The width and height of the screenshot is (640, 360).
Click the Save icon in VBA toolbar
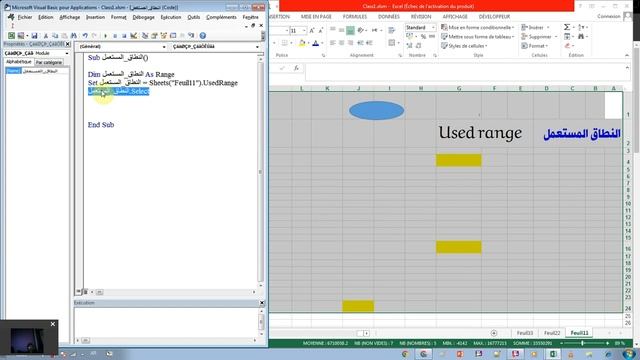pos(34,36)
